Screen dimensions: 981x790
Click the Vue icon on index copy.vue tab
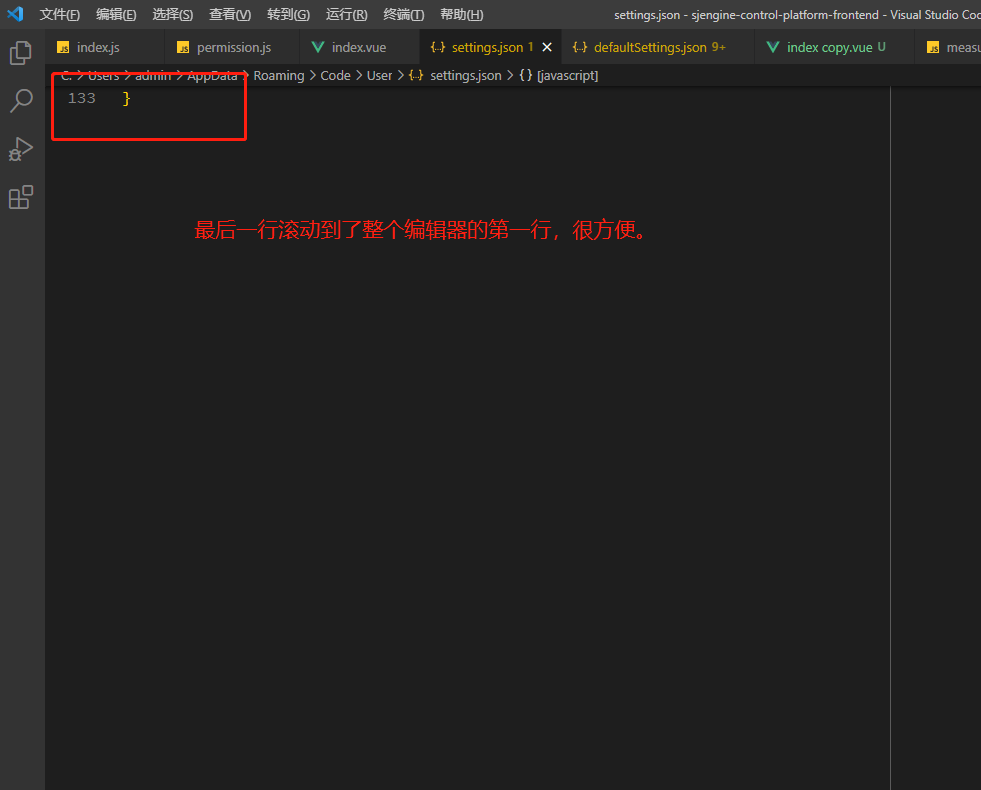pyautogui.click(x=773, y=47)
